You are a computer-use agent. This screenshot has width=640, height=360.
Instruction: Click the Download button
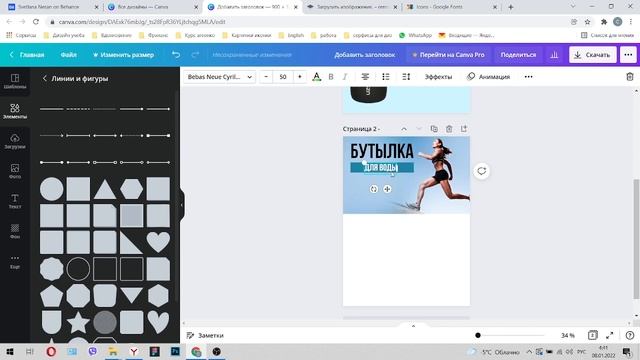(x=593, y=55)
